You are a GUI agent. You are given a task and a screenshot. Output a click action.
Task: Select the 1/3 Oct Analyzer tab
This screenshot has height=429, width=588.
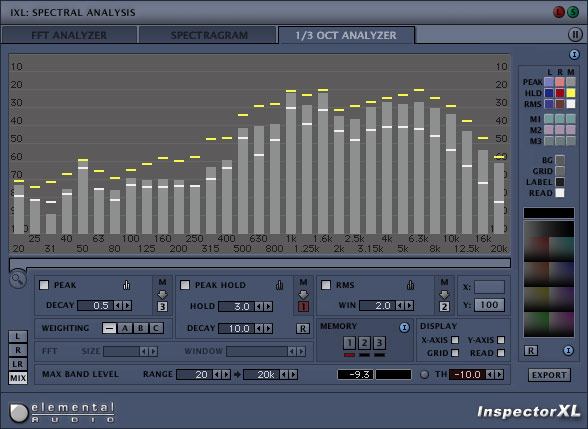coord(346,35)
